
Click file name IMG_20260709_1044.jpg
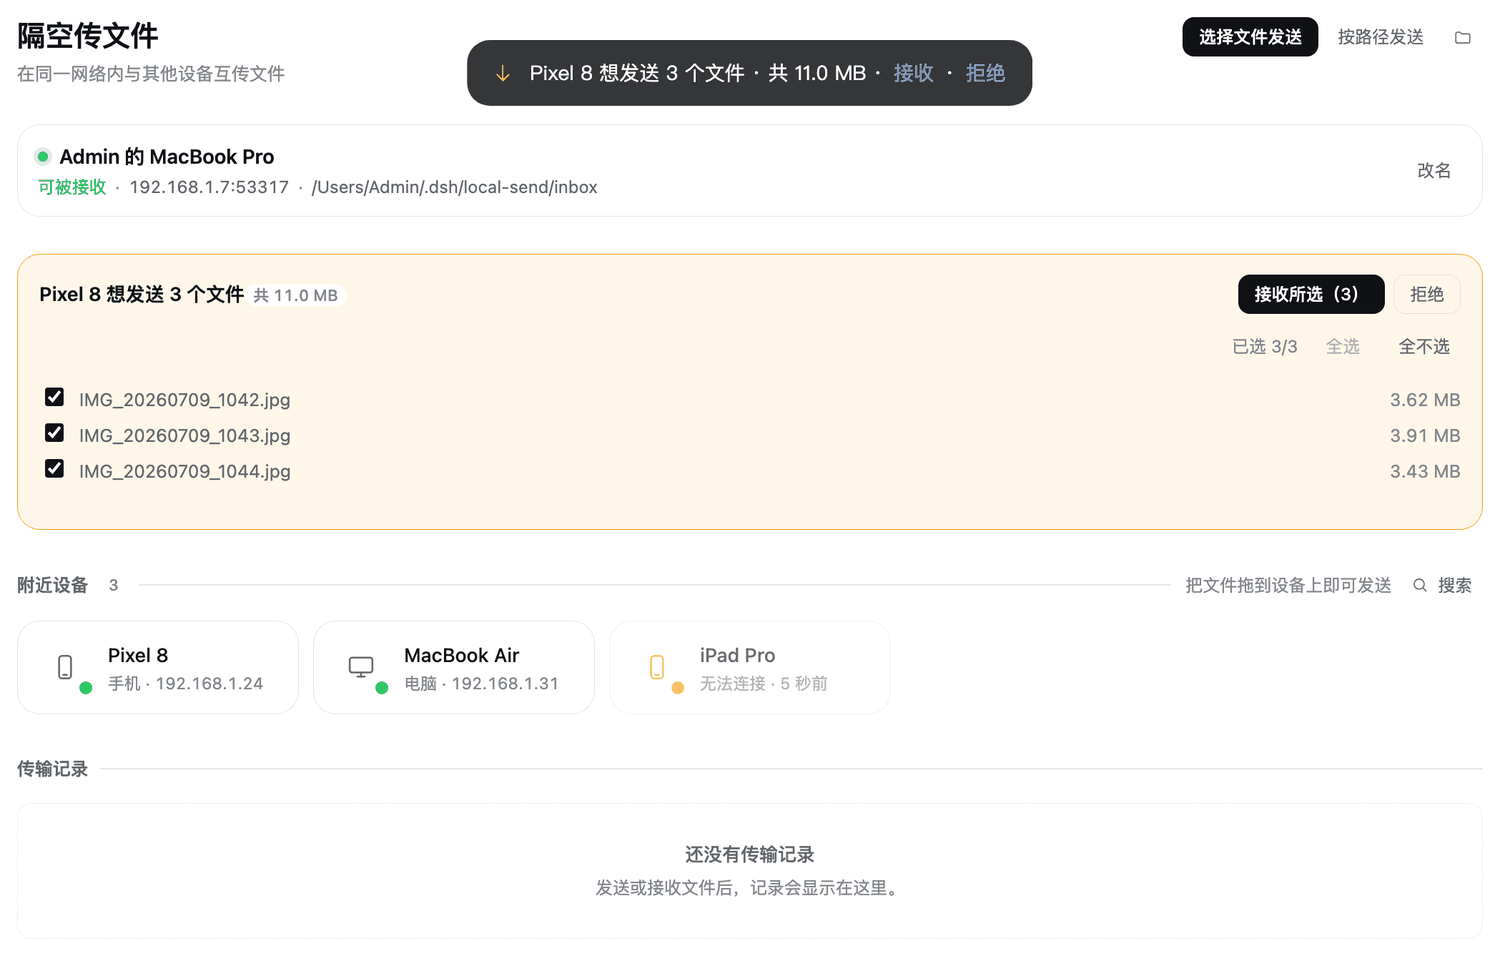point(185,471)
